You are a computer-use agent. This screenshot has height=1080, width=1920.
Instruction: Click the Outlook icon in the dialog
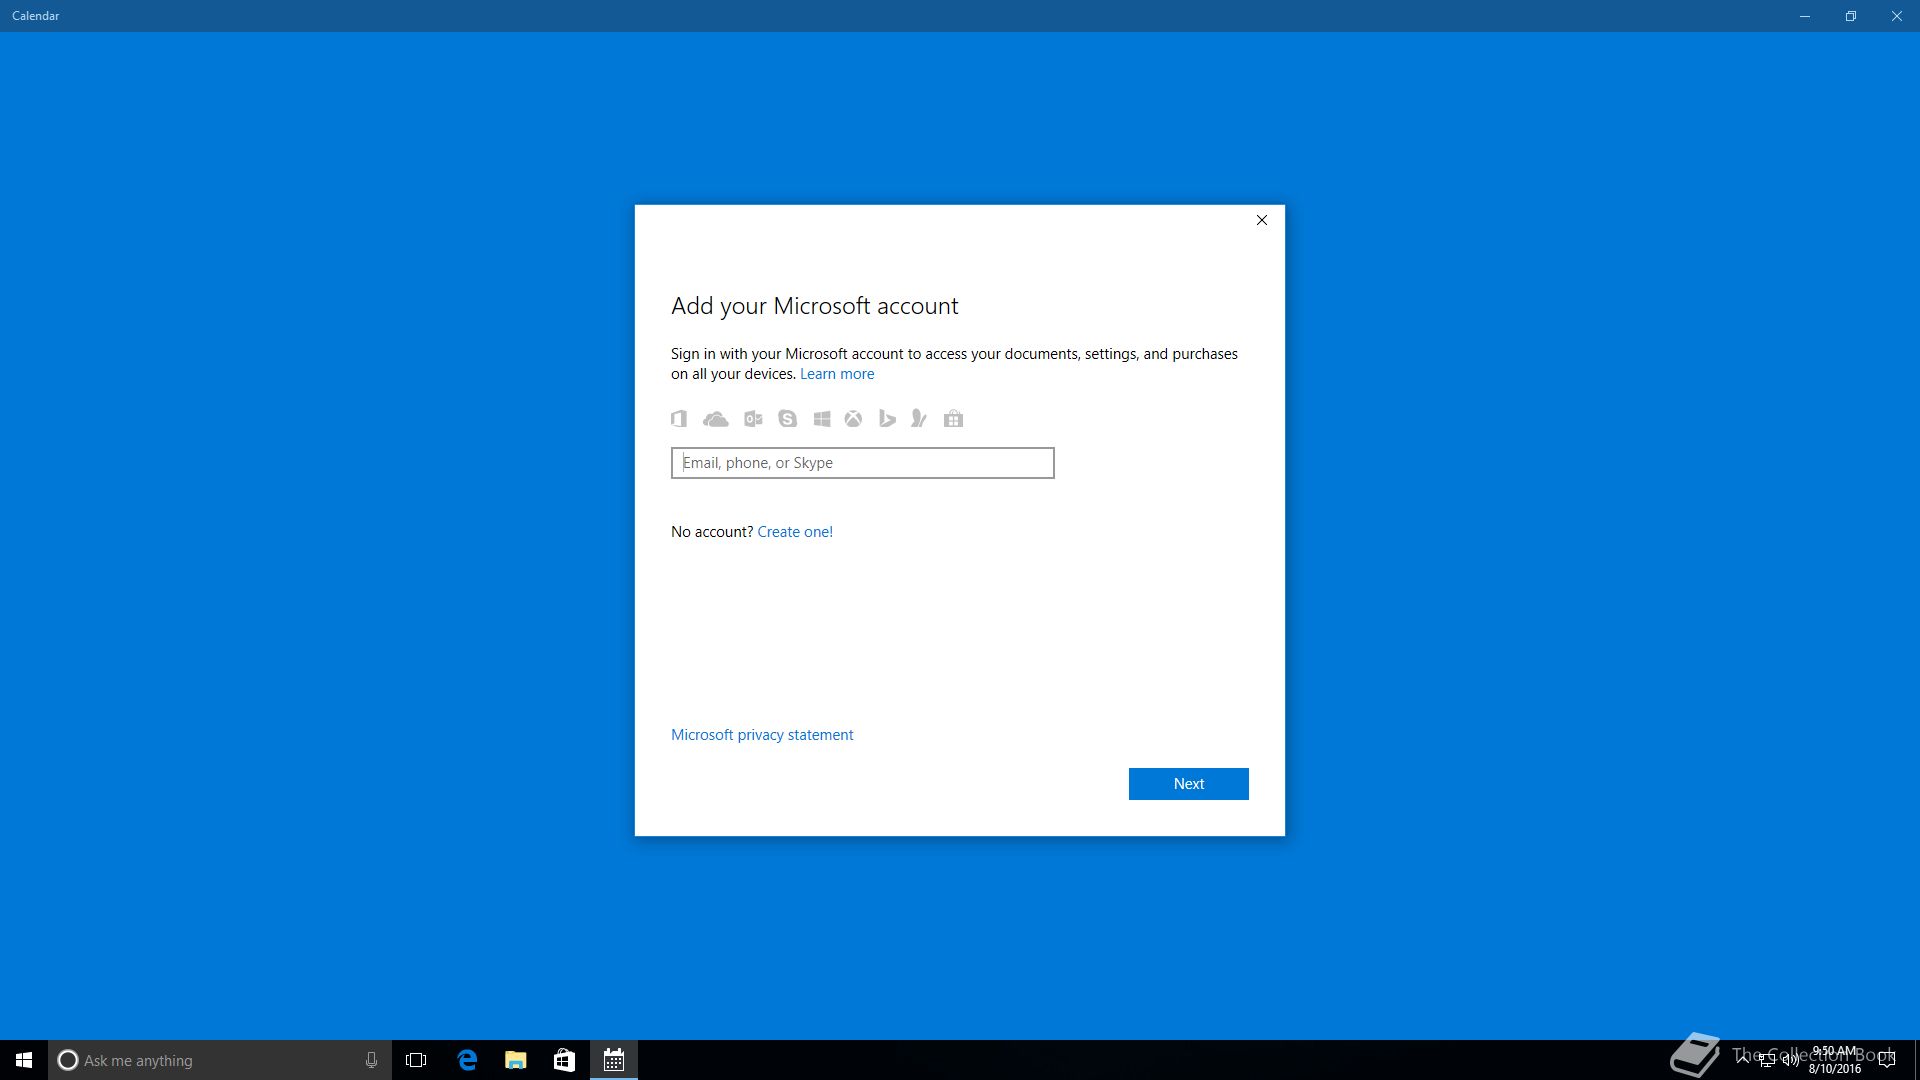753,419
